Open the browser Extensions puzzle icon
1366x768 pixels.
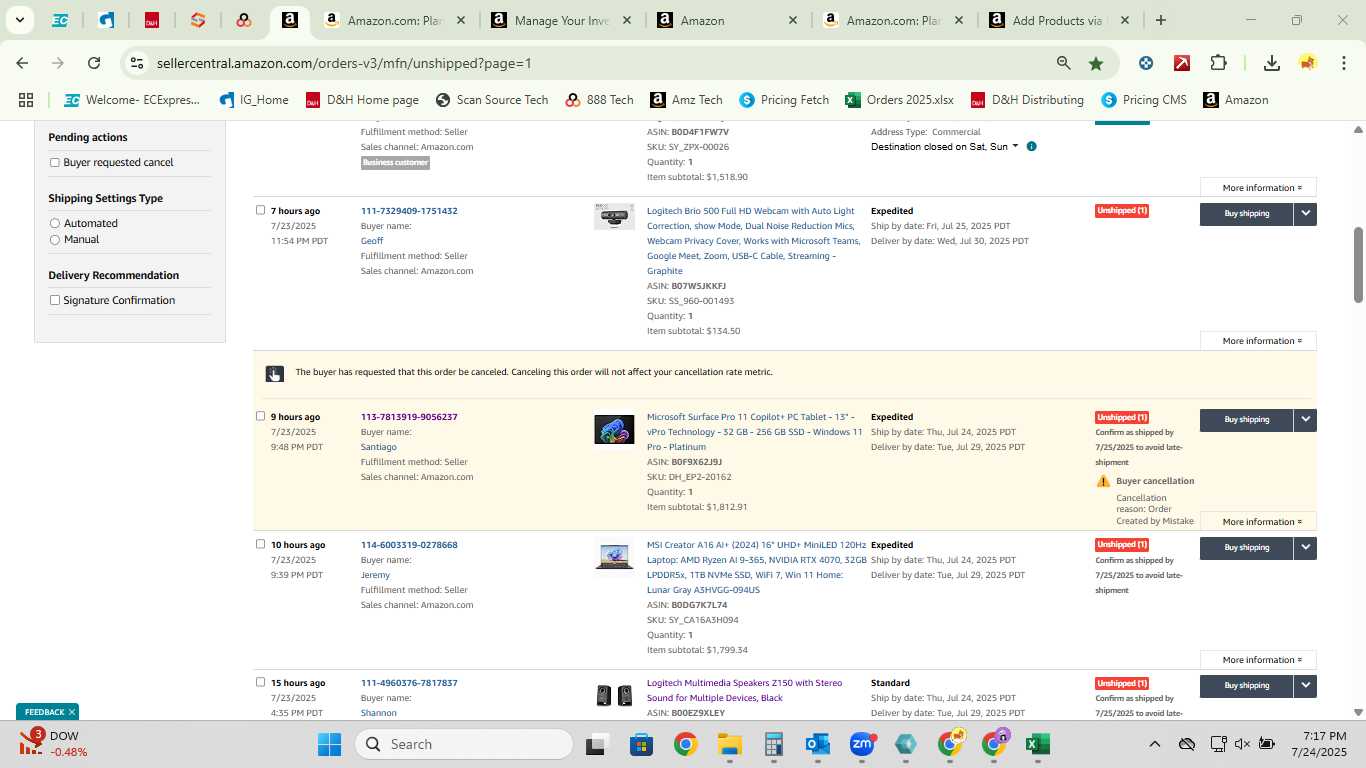(1218, 63)
